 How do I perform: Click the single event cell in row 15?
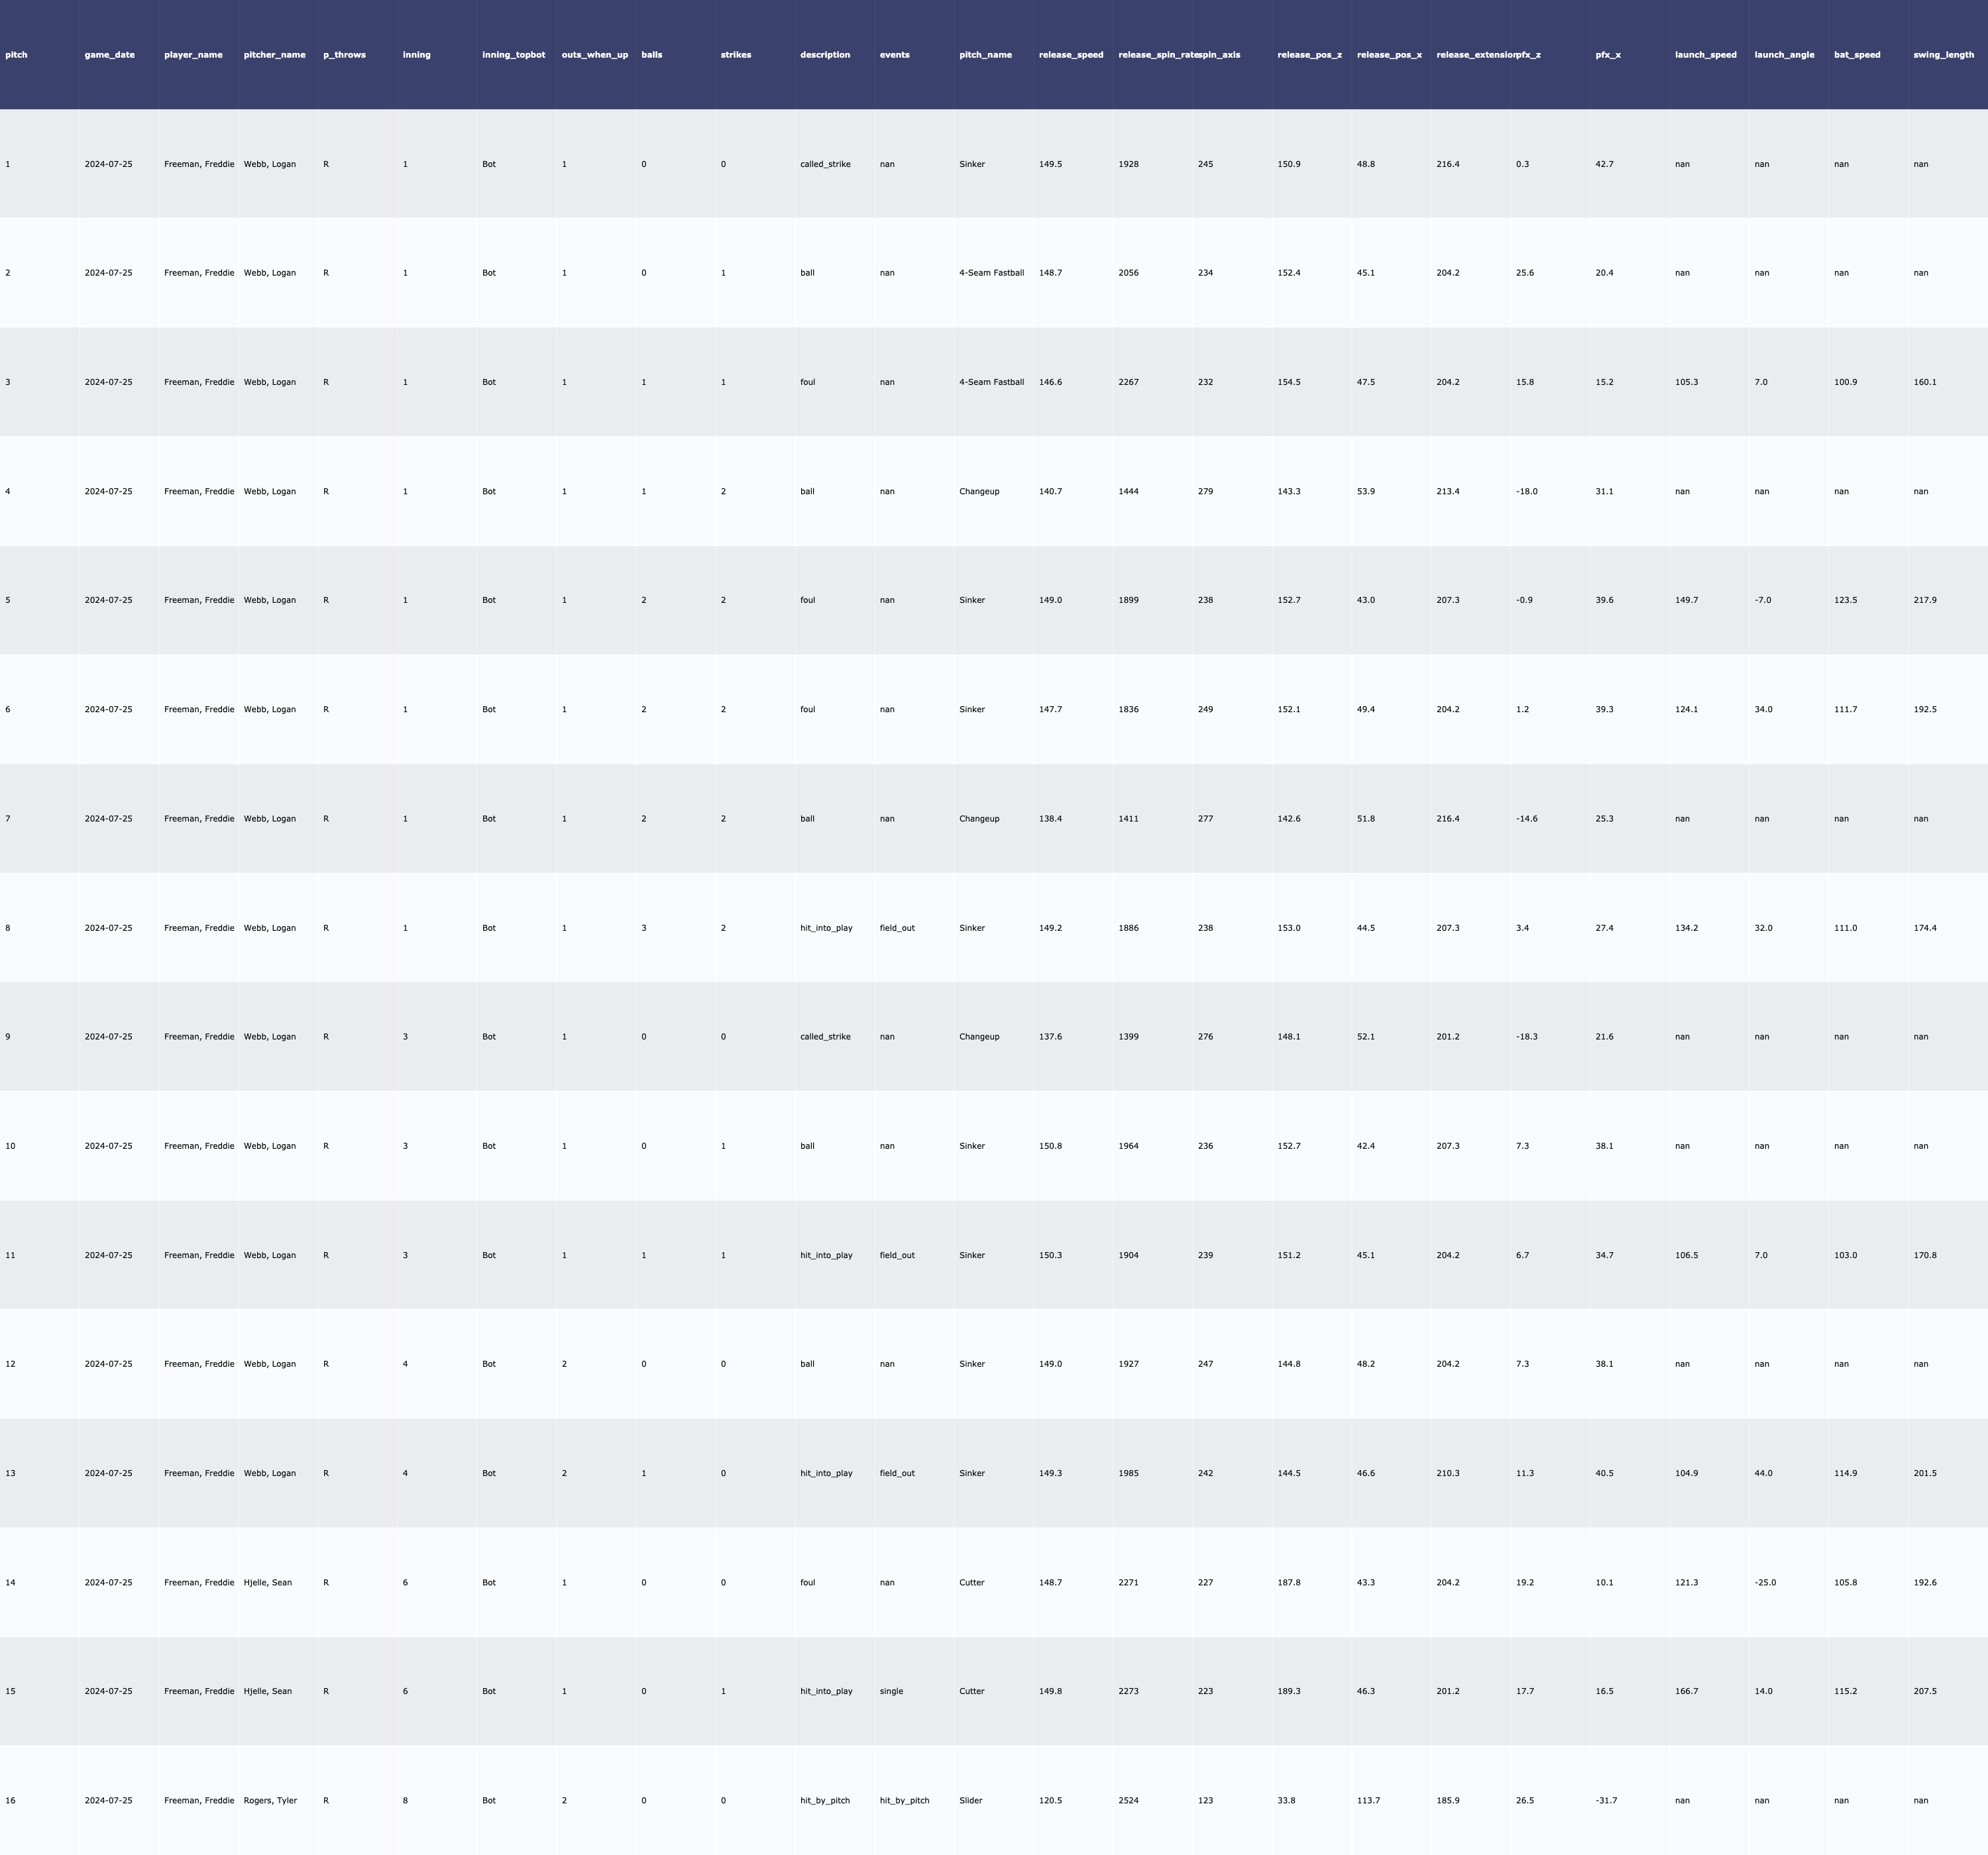coord(891,1691)
